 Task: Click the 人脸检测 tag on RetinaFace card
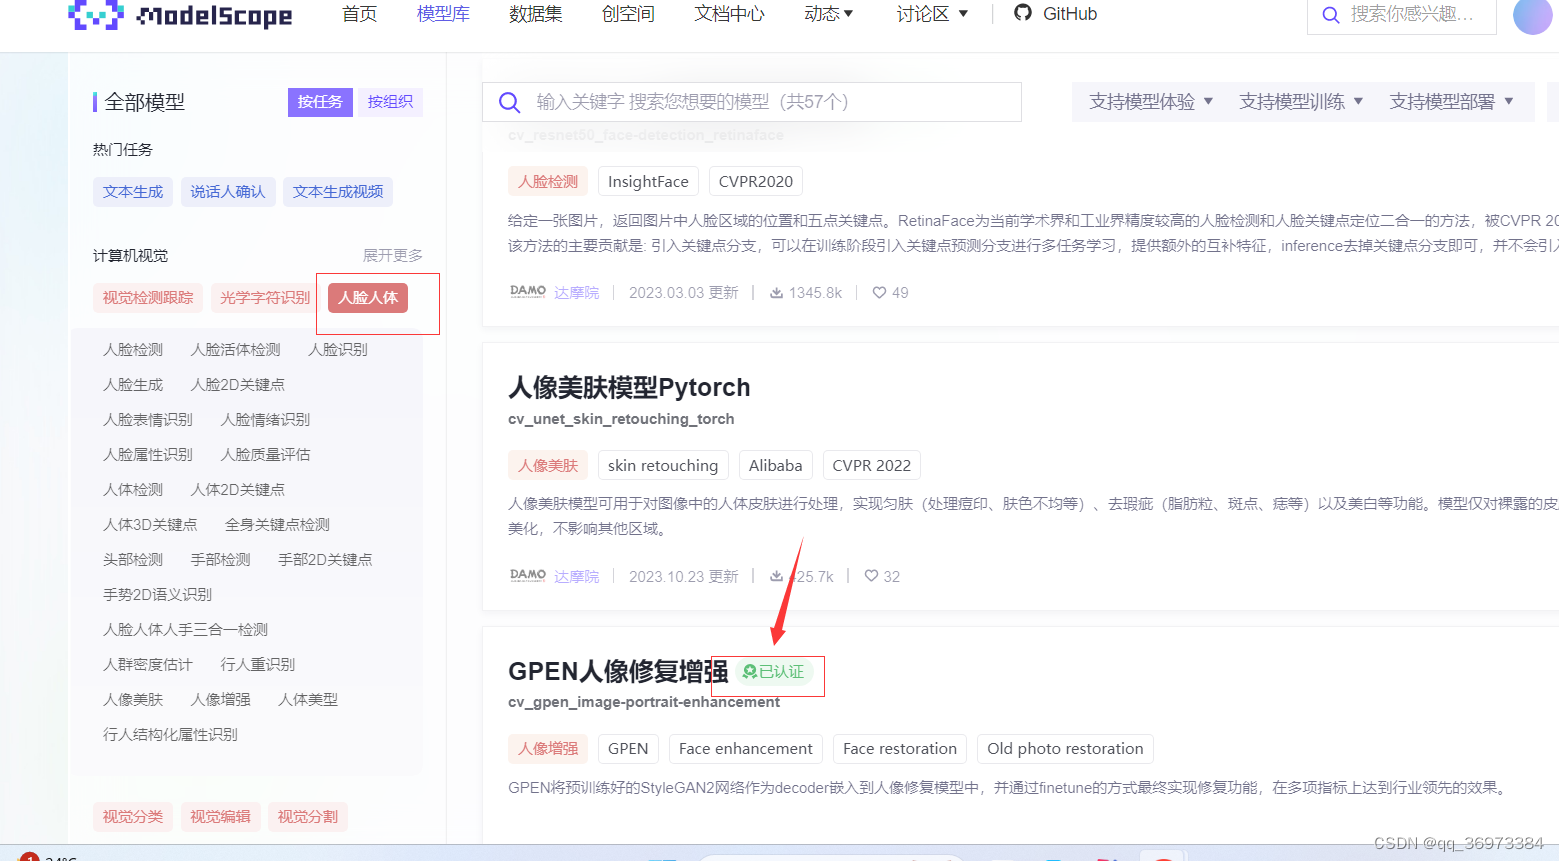[548, 182]
